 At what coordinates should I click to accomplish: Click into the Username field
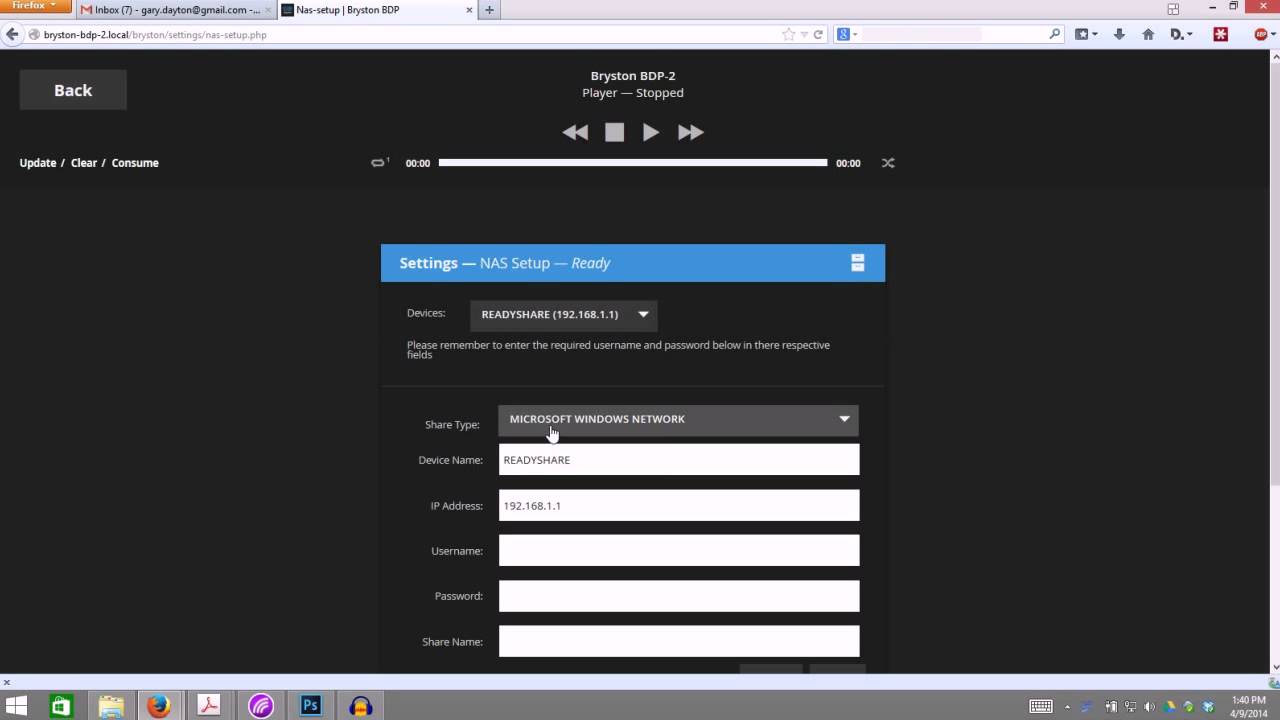[679, 550]
